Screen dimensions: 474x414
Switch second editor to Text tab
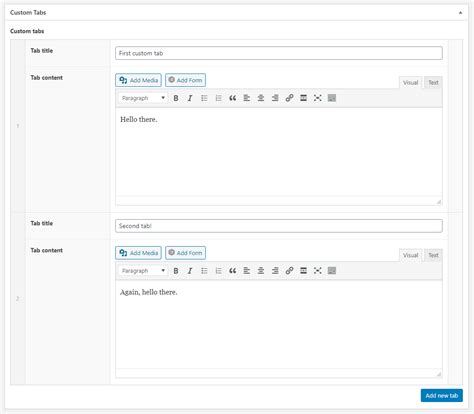click(x=433, y=255)
